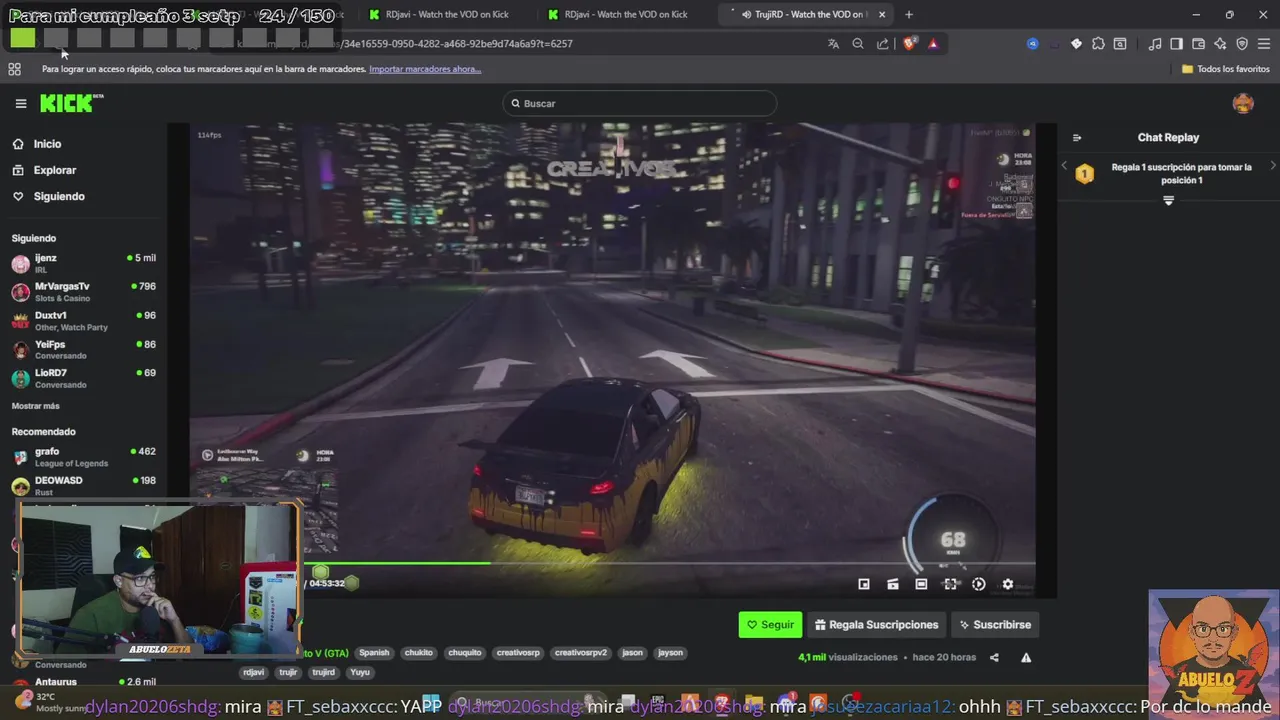
Task: Click Importar marcadores ahora link
Action: pyautogui.click(x=425, y=69)
